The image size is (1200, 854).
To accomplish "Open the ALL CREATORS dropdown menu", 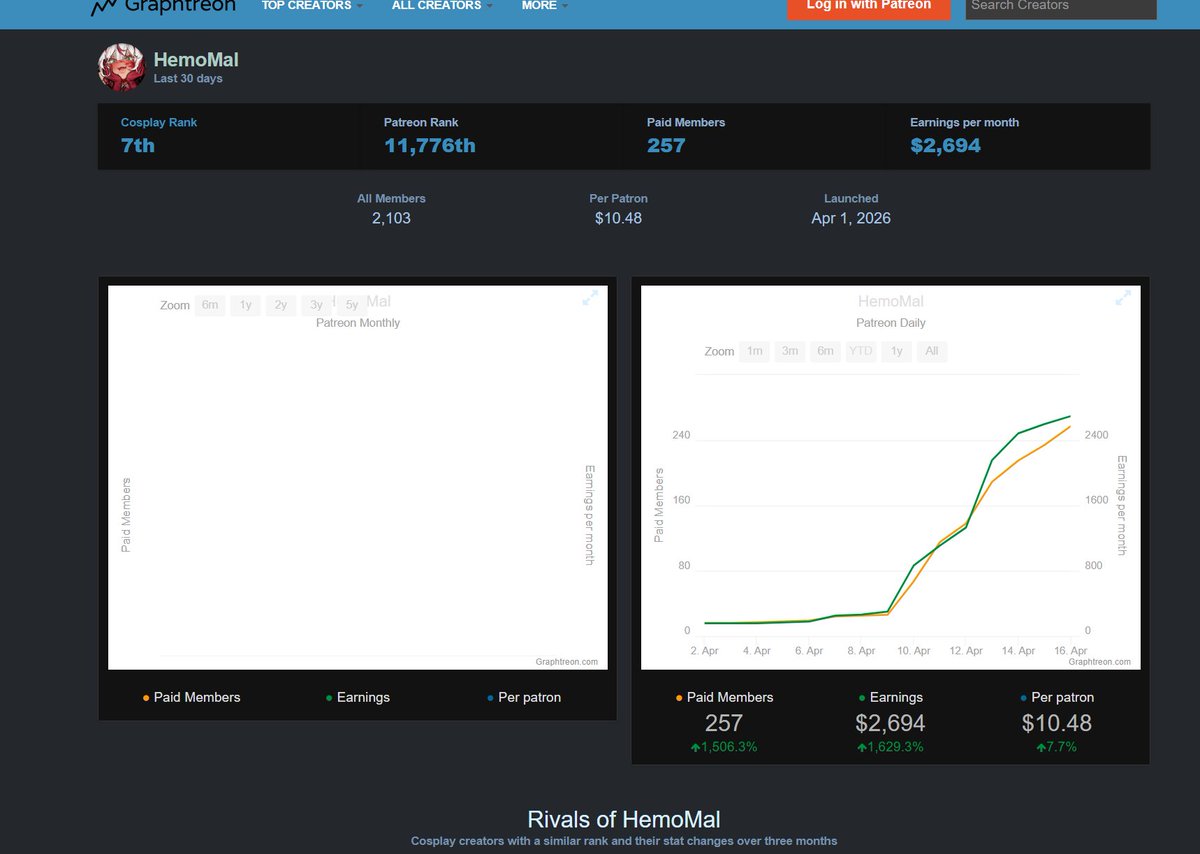I will pyautogui.click(x=442, y=6).
